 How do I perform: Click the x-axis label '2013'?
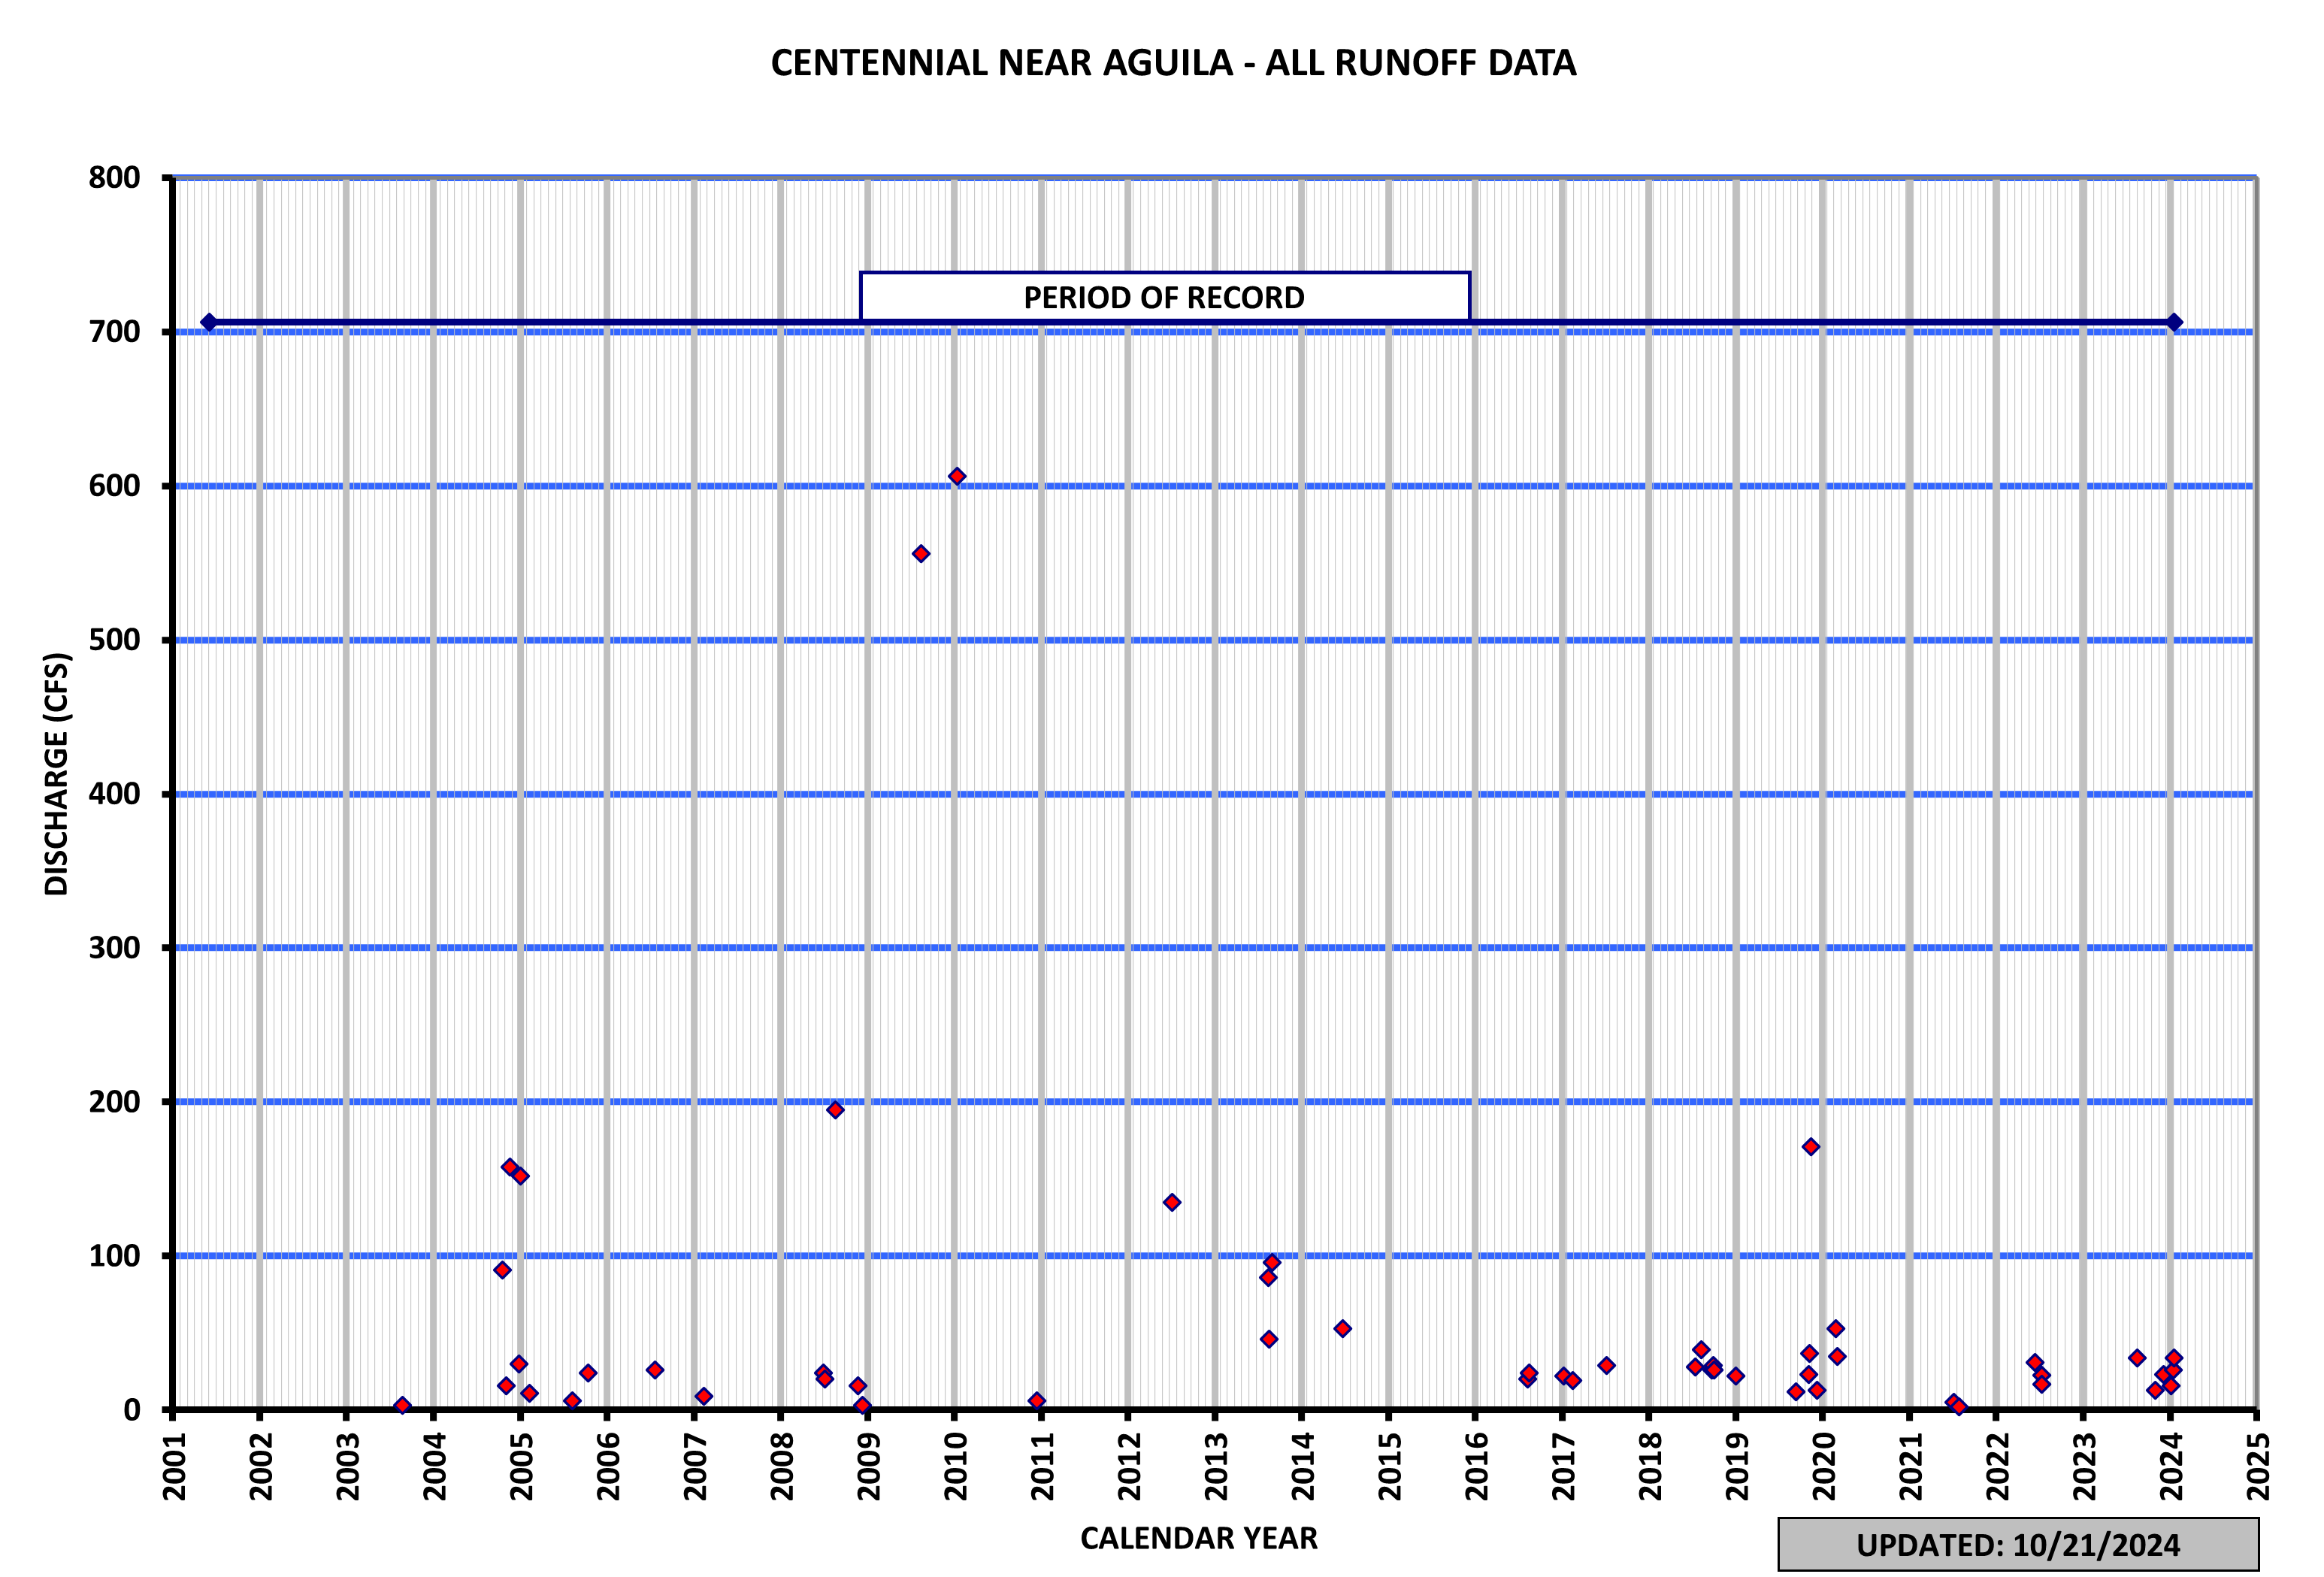(x=1216, y=1466)
